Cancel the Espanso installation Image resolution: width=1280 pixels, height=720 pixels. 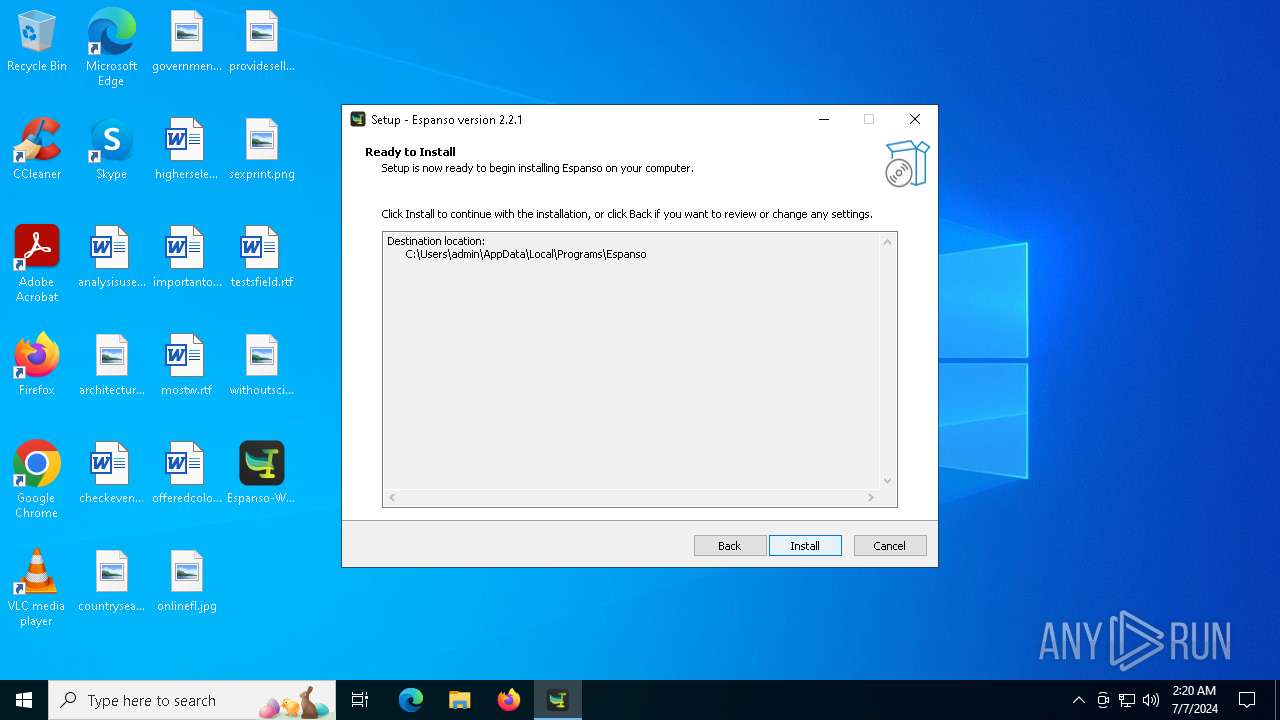pos(890,546)
